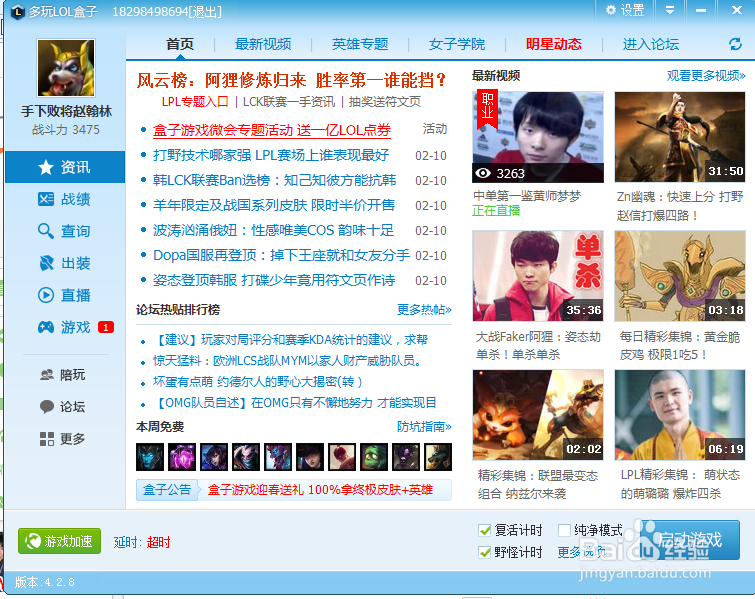Open the 出装 item build icon

pyautogui.click(x=46, y=263)
